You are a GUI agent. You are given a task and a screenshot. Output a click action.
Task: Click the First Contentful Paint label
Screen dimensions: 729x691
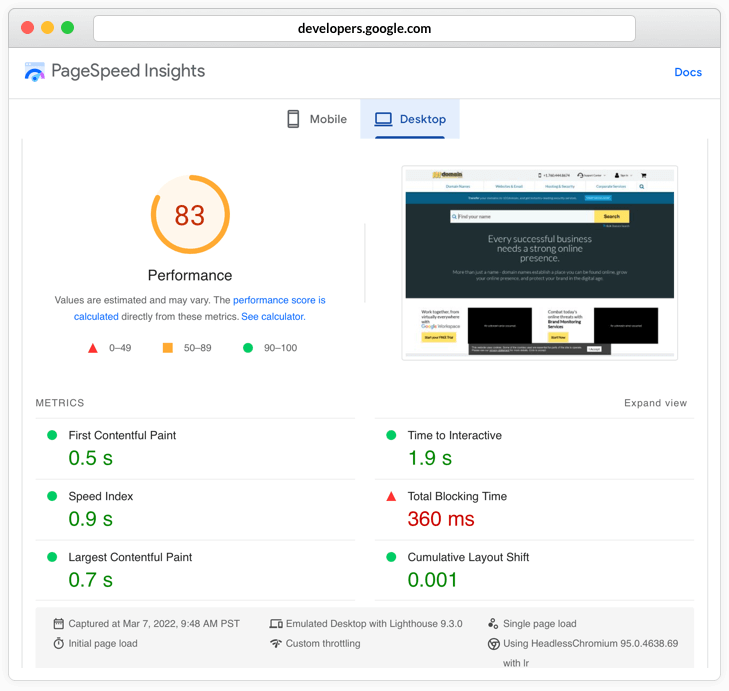pos(122,435)
